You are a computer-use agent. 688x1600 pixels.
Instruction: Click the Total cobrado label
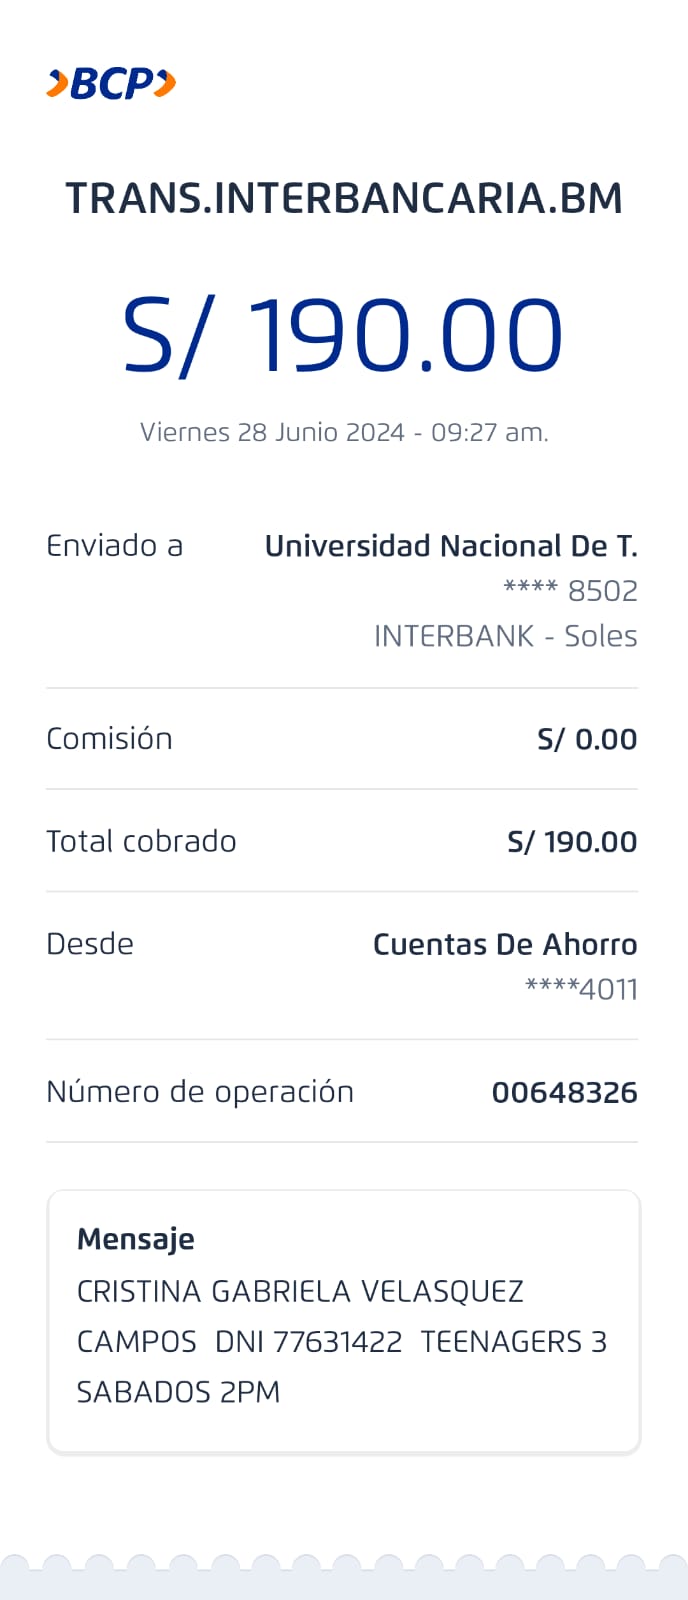tap(141, 841)
